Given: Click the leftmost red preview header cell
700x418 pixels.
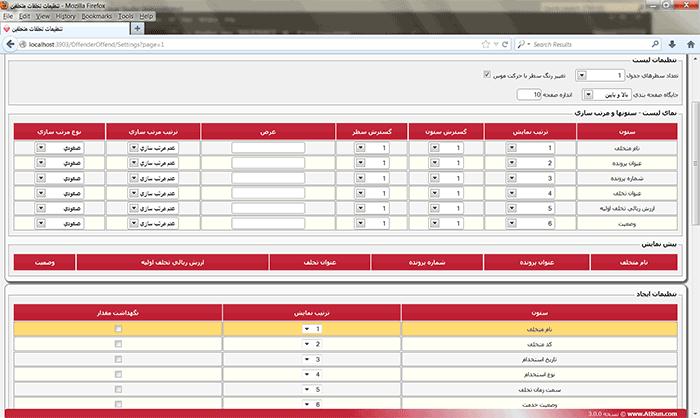Looking at the screenshot, I should coord(45,262).
